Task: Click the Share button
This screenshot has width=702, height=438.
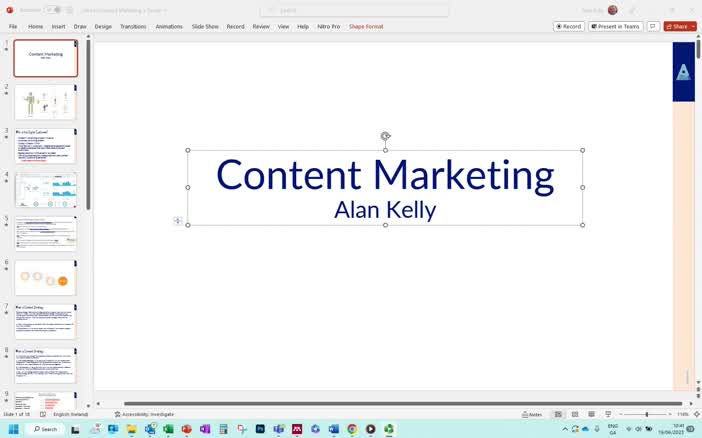Action: click(x=677, y=26)
